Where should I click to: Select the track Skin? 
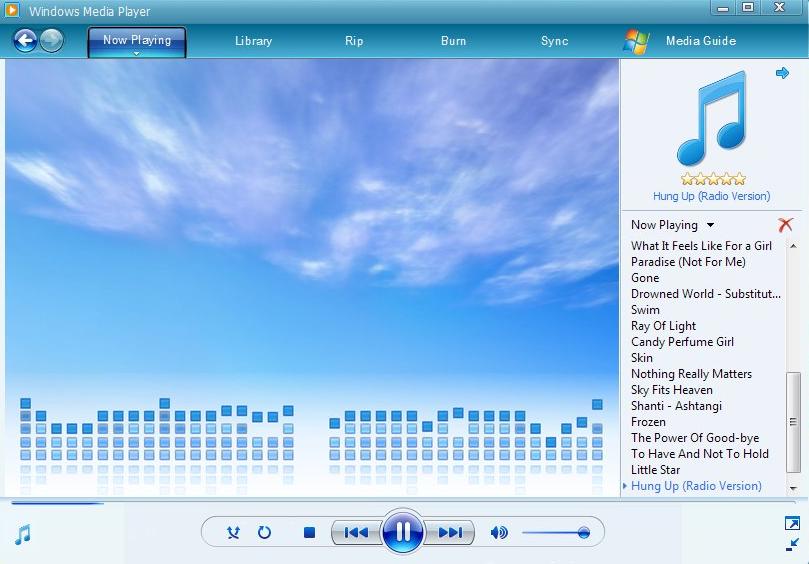(x=642, y=358)
